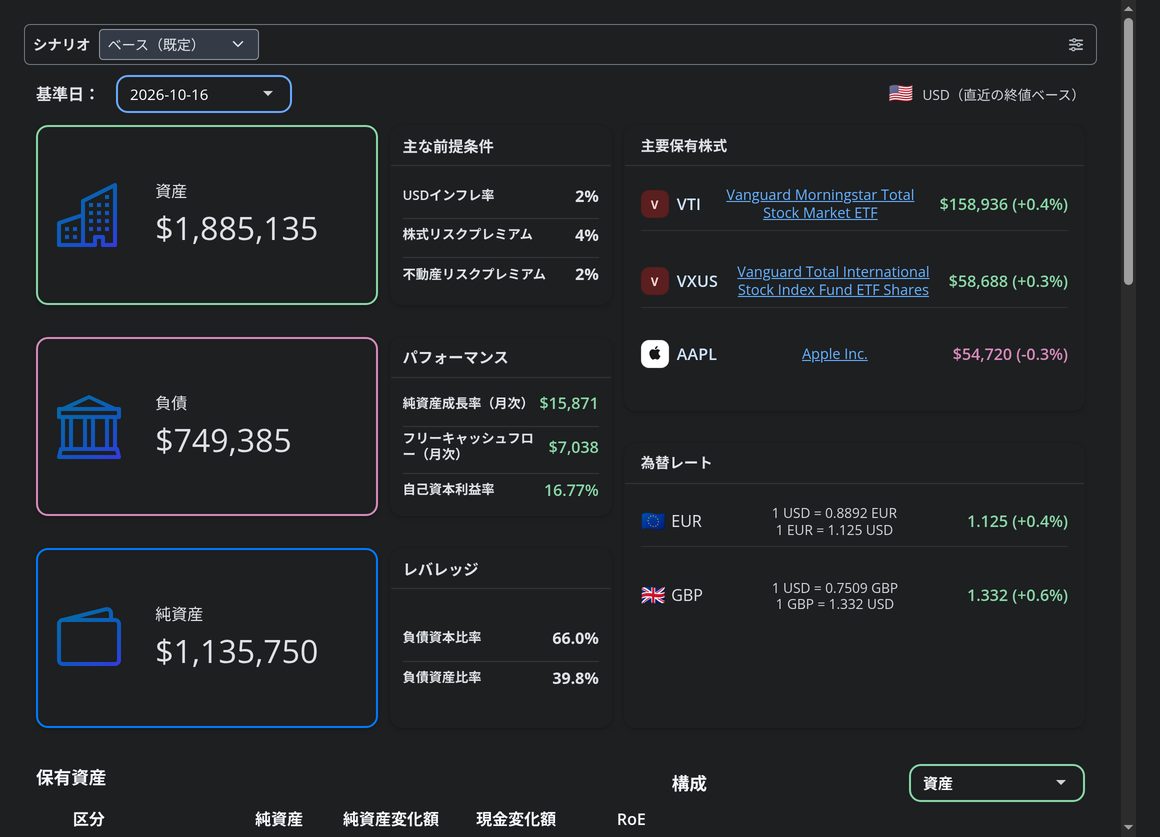Open the Vanguard Total International Stock Index Fund link
This screenshot has width=1160, height=837.
point(833,280)
